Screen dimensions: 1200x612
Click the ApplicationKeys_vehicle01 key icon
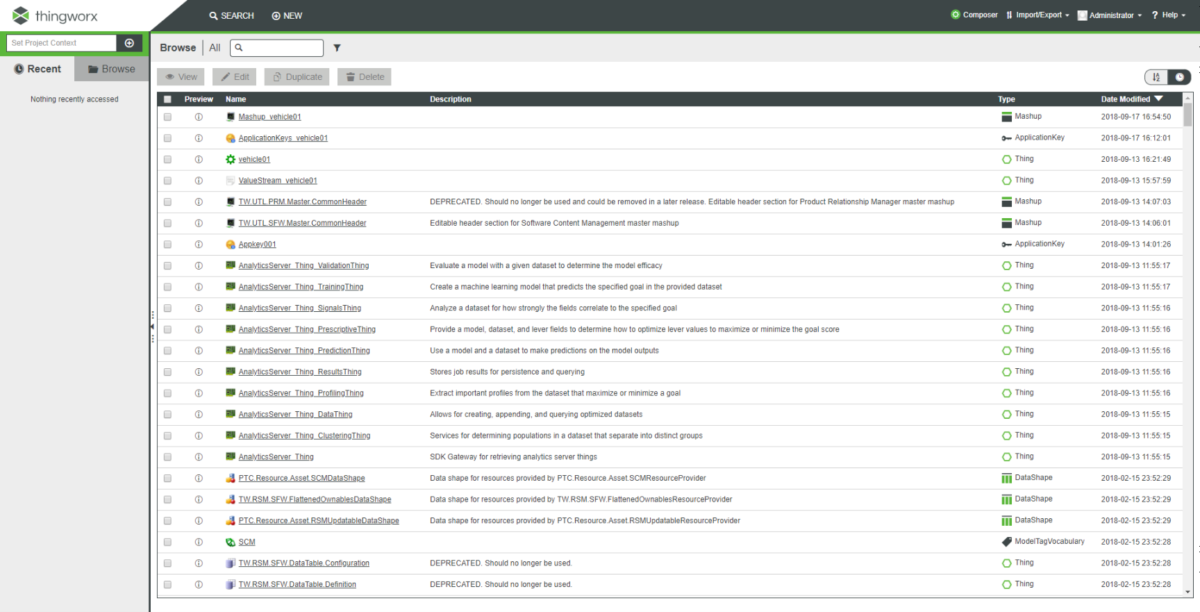[230, 137]
